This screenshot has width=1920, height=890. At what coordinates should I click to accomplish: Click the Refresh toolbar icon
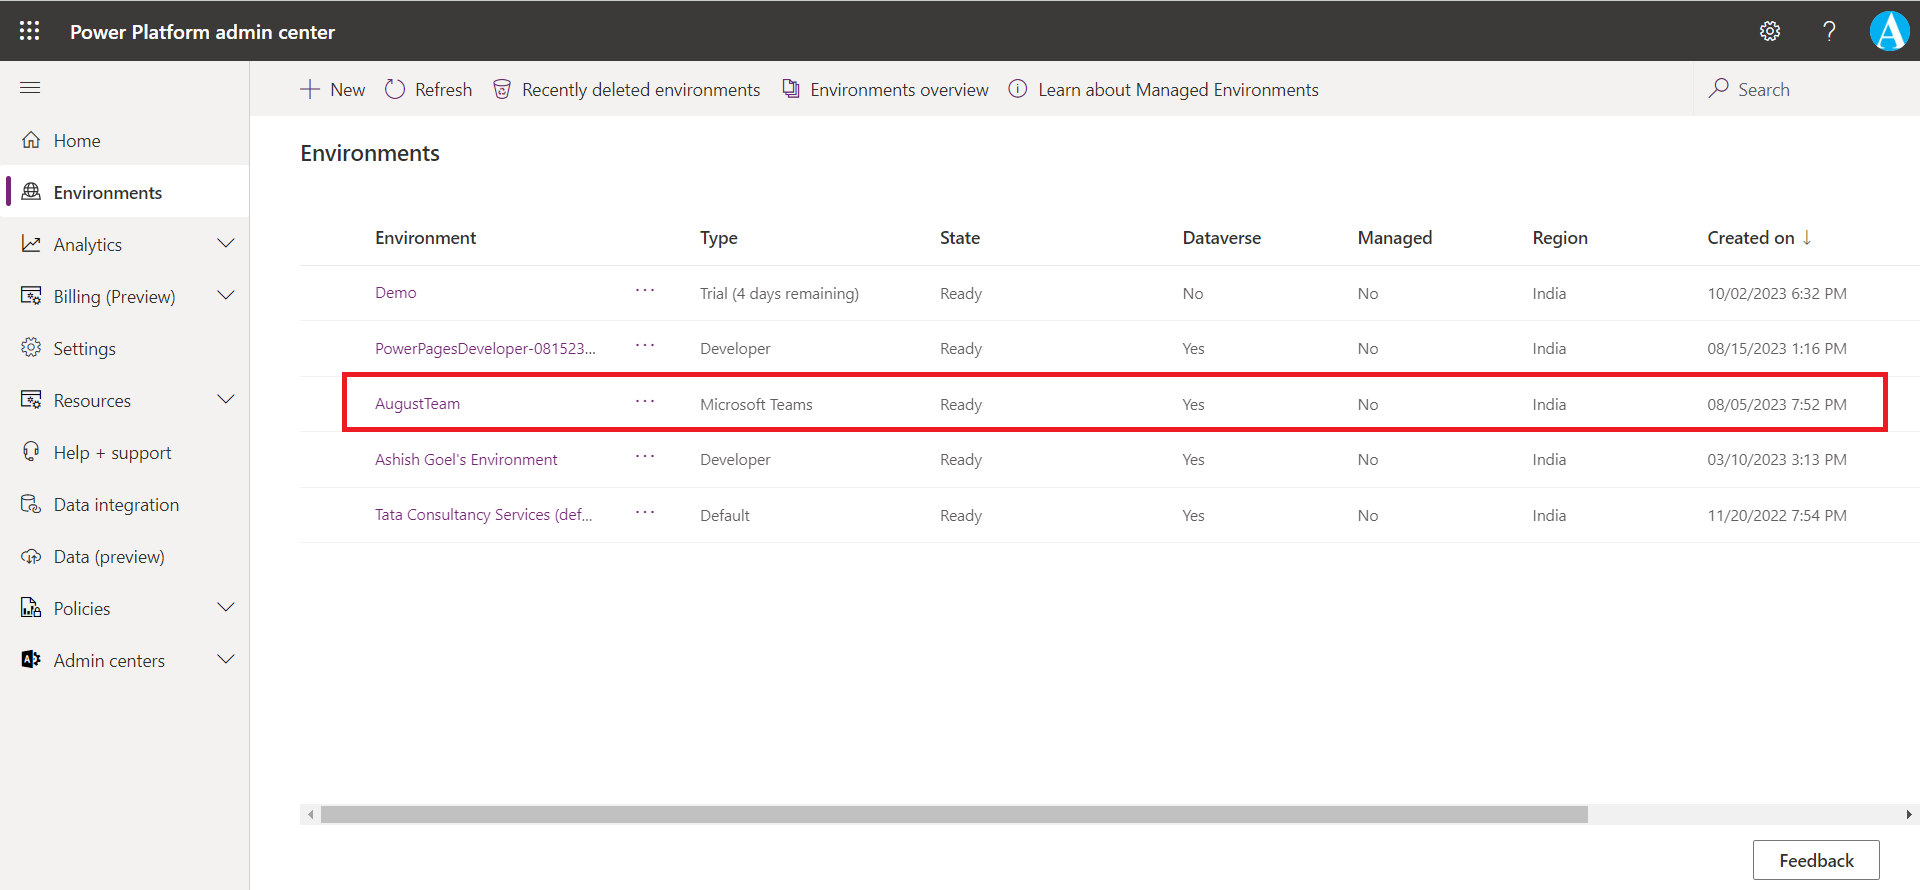[395, 89]
